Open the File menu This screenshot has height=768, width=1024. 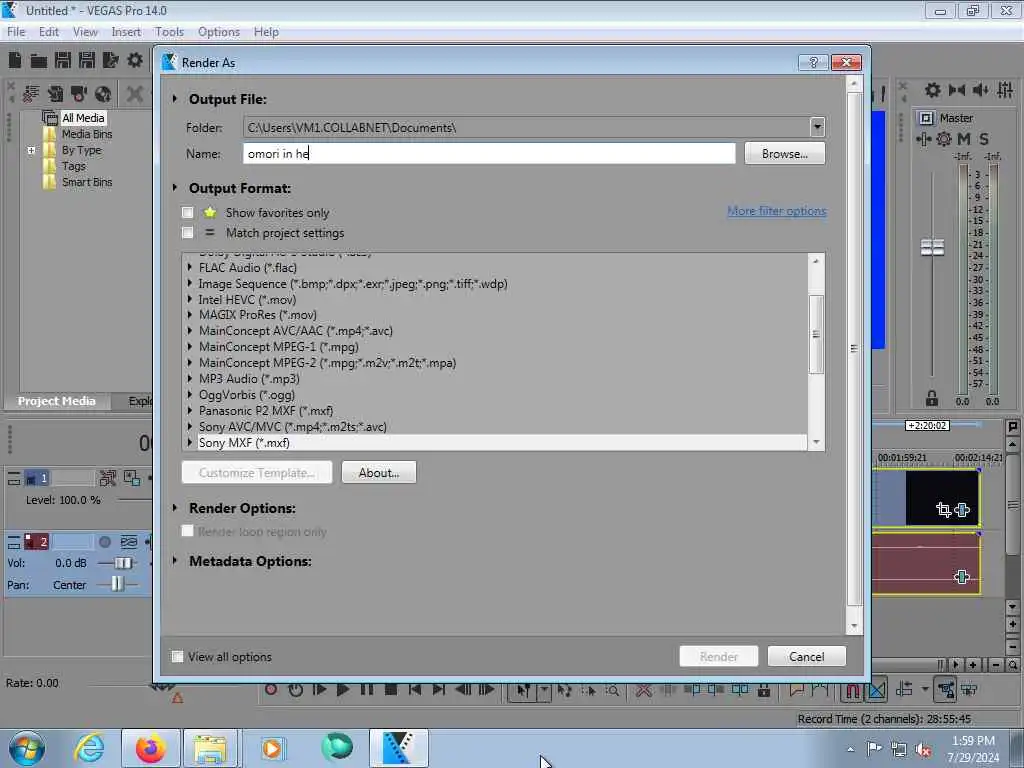16,31
